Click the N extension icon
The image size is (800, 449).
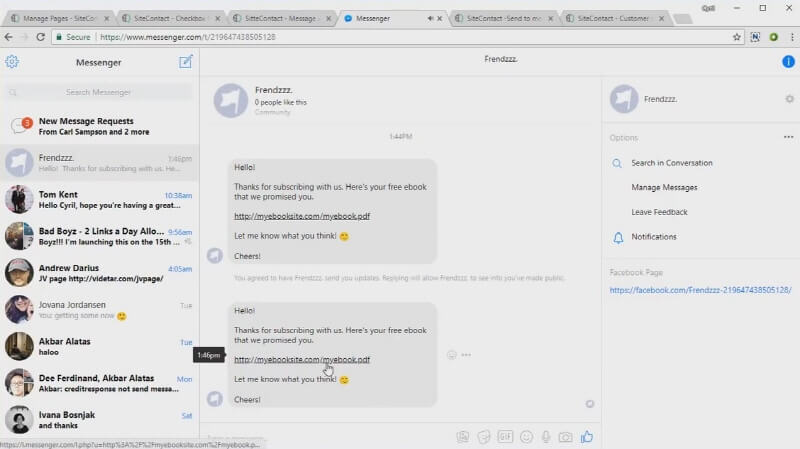(755, 37)
